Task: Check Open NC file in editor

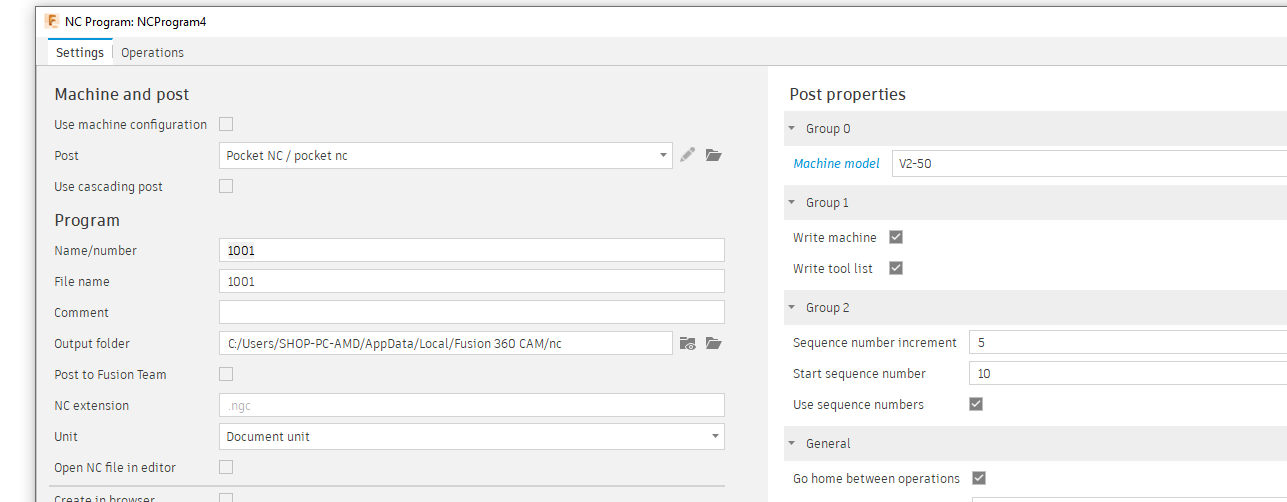Action: tap(226, 467)
